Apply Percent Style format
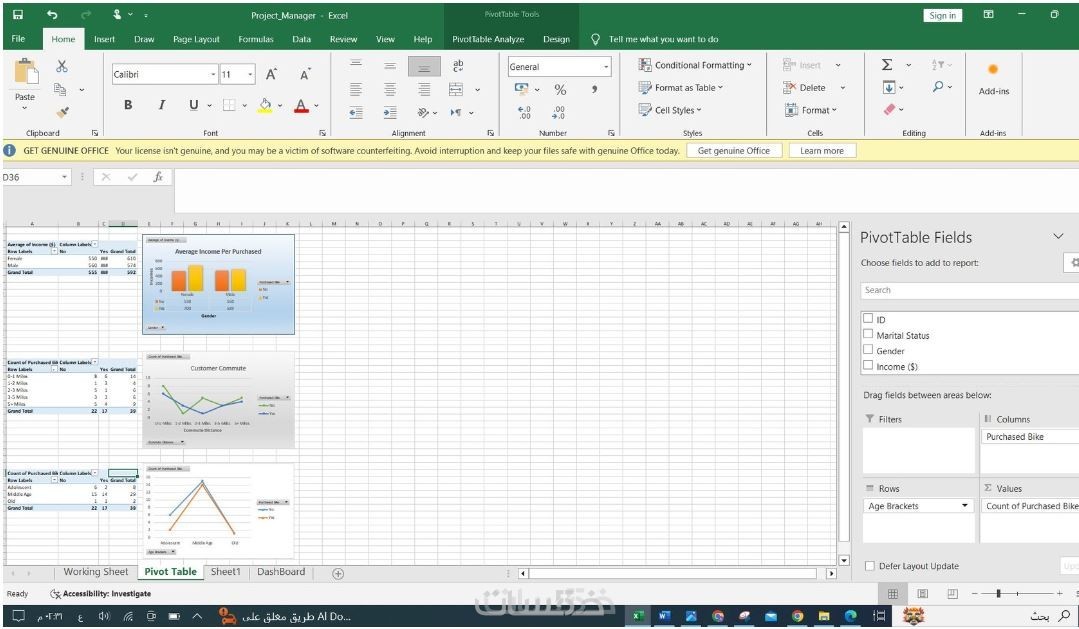Image resolution: width=1079 pixels, height=629 pixels. pos(560,89)
